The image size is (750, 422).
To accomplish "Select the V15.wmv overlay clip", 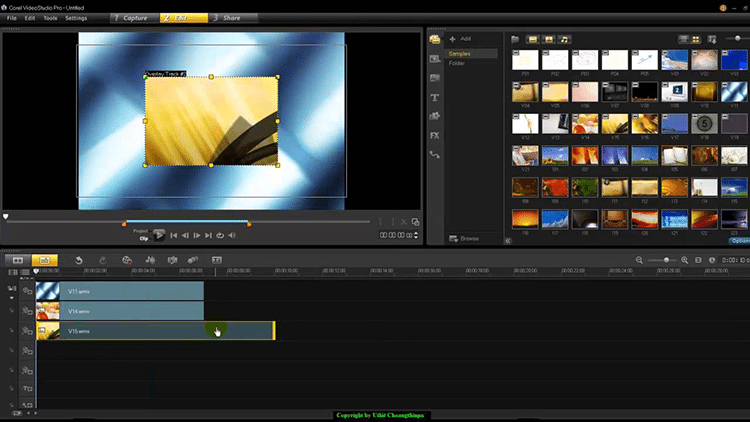I will (x=155, y=331).
